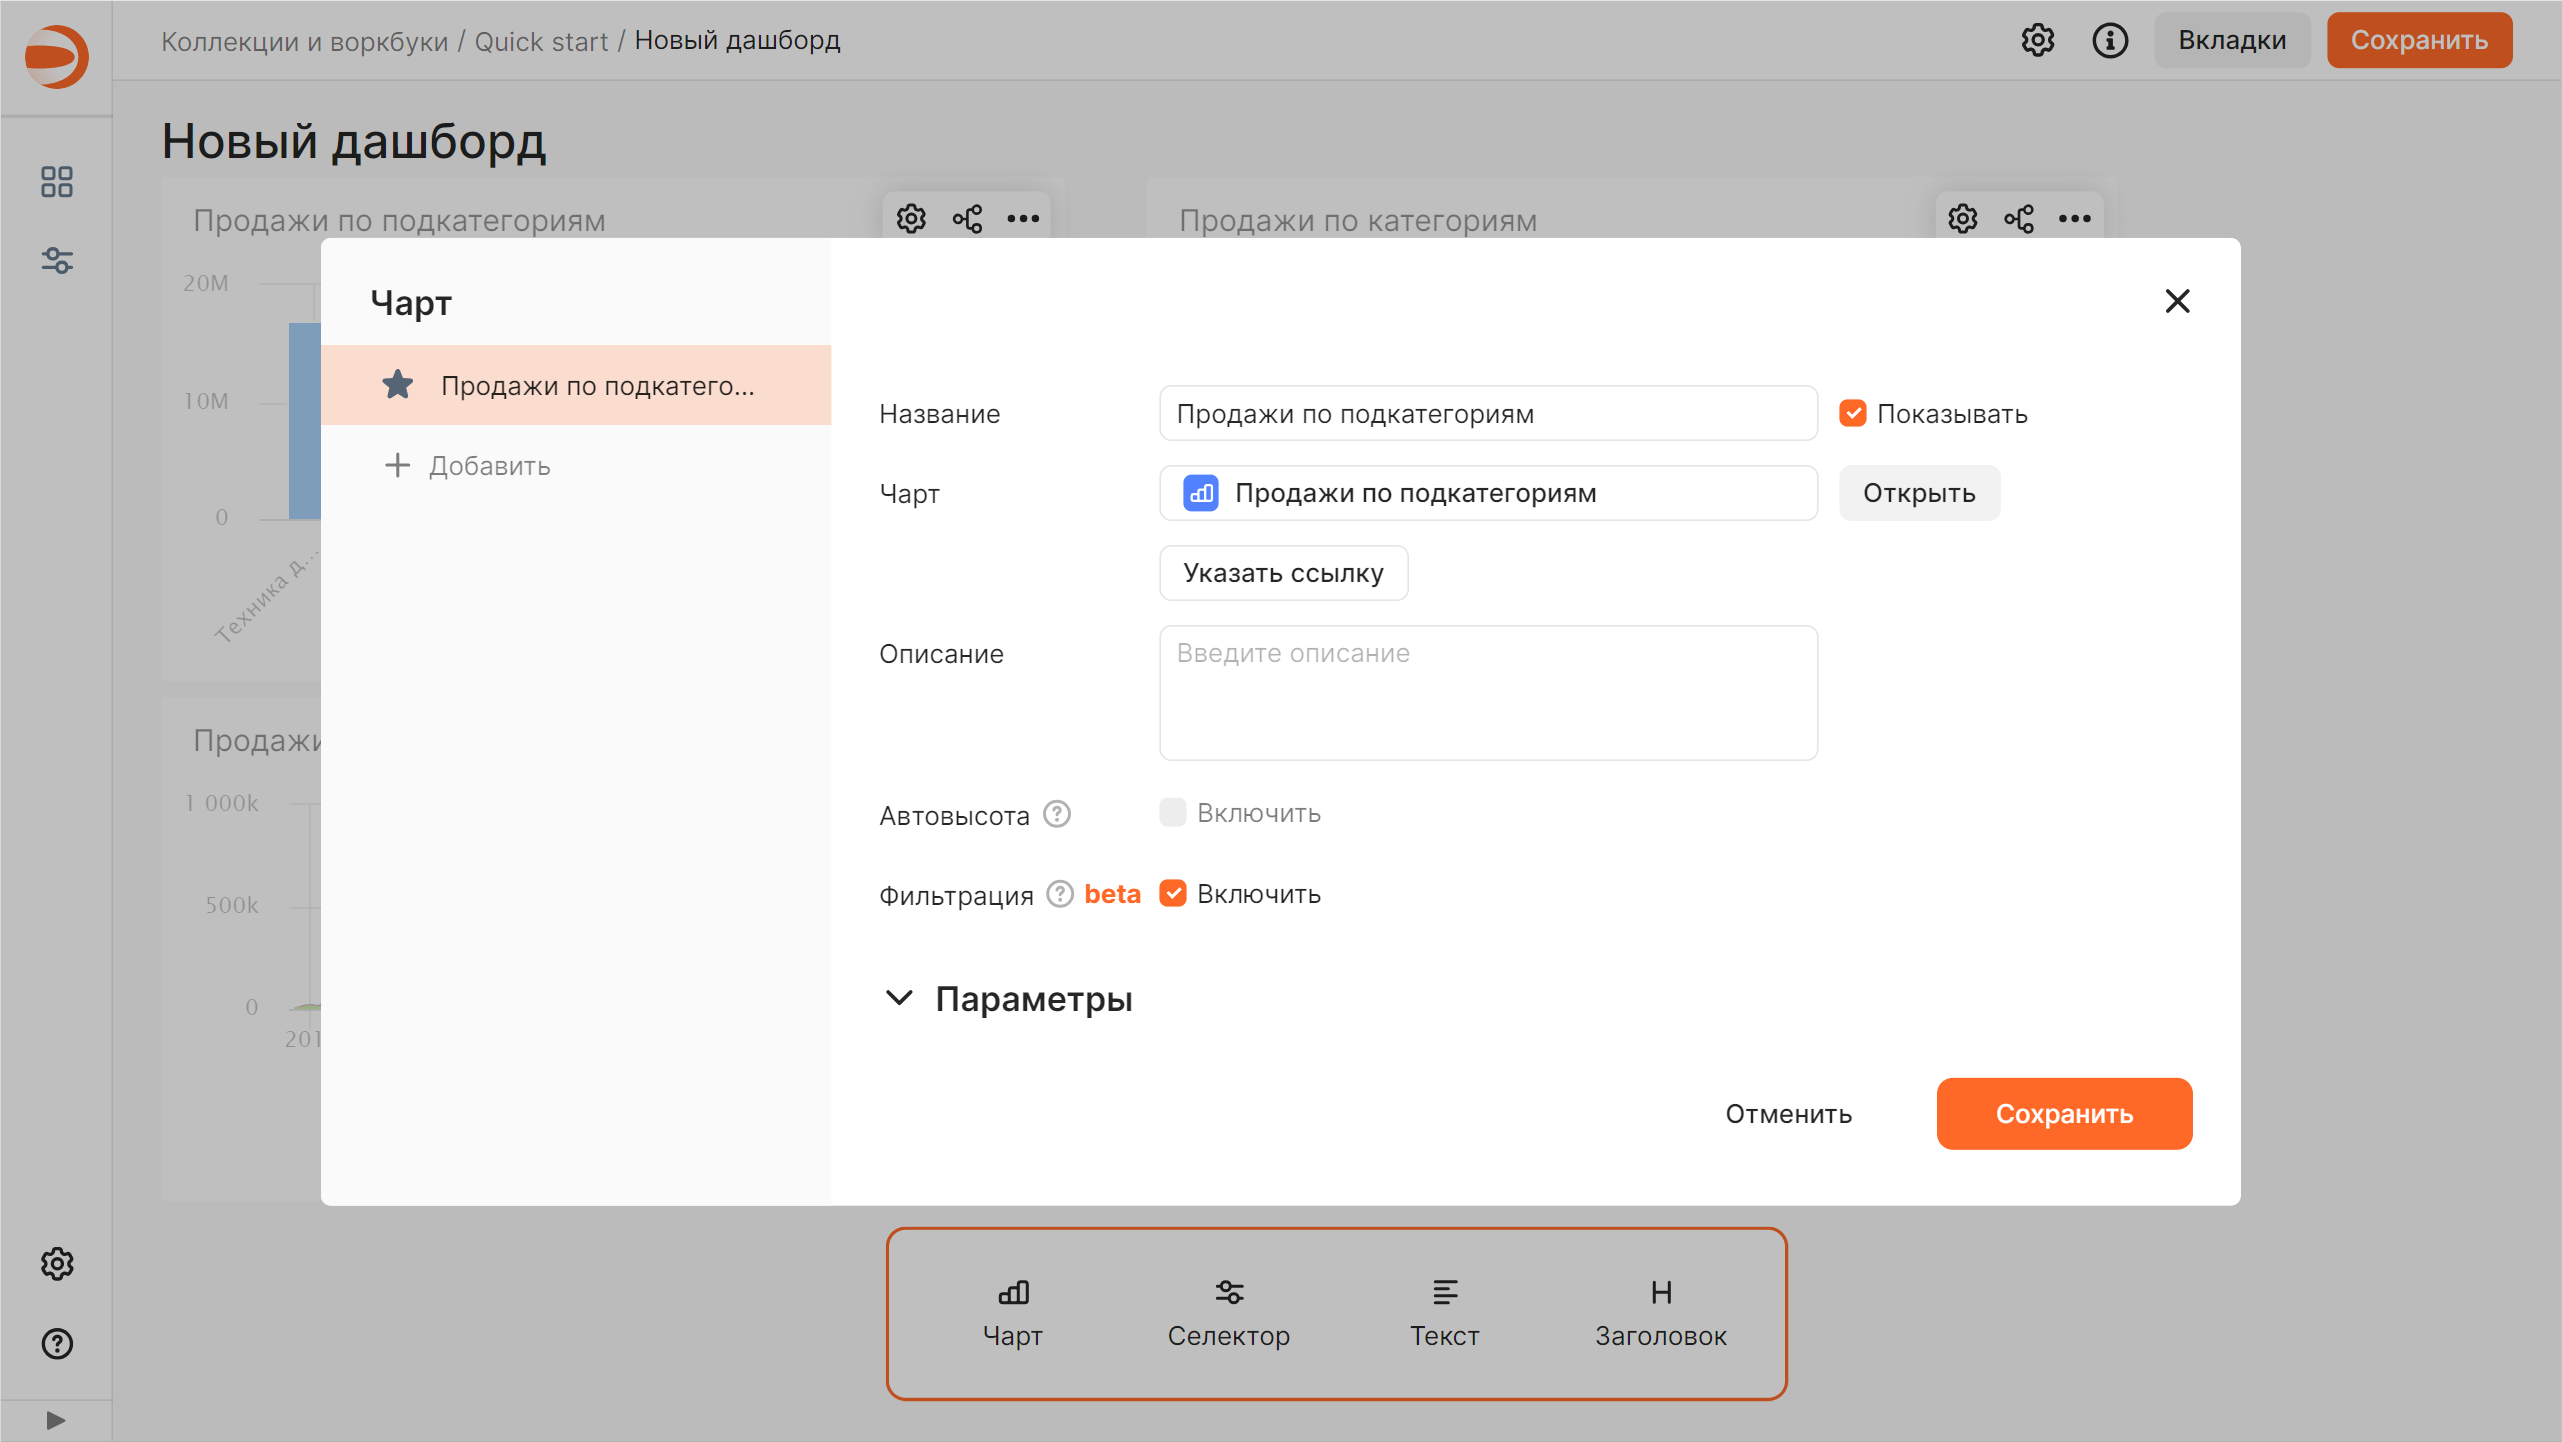Click the Автовысота help question icon
The height and width of the screenshot is (1442, 2562).
[1057, 814]
